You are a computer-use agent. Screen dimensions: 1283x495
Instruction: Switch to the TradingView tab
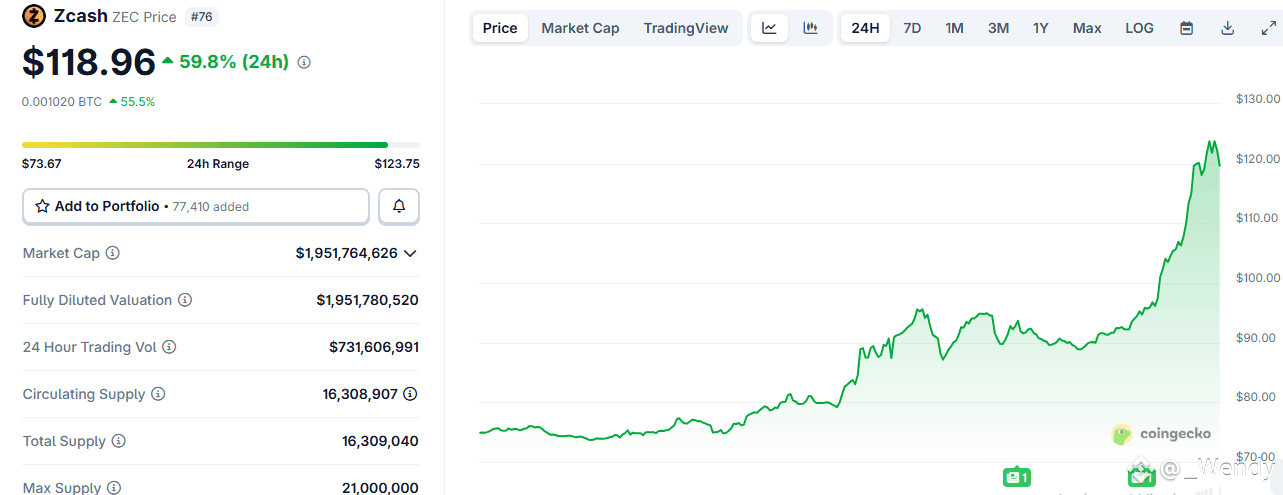[x=686, y=28]
